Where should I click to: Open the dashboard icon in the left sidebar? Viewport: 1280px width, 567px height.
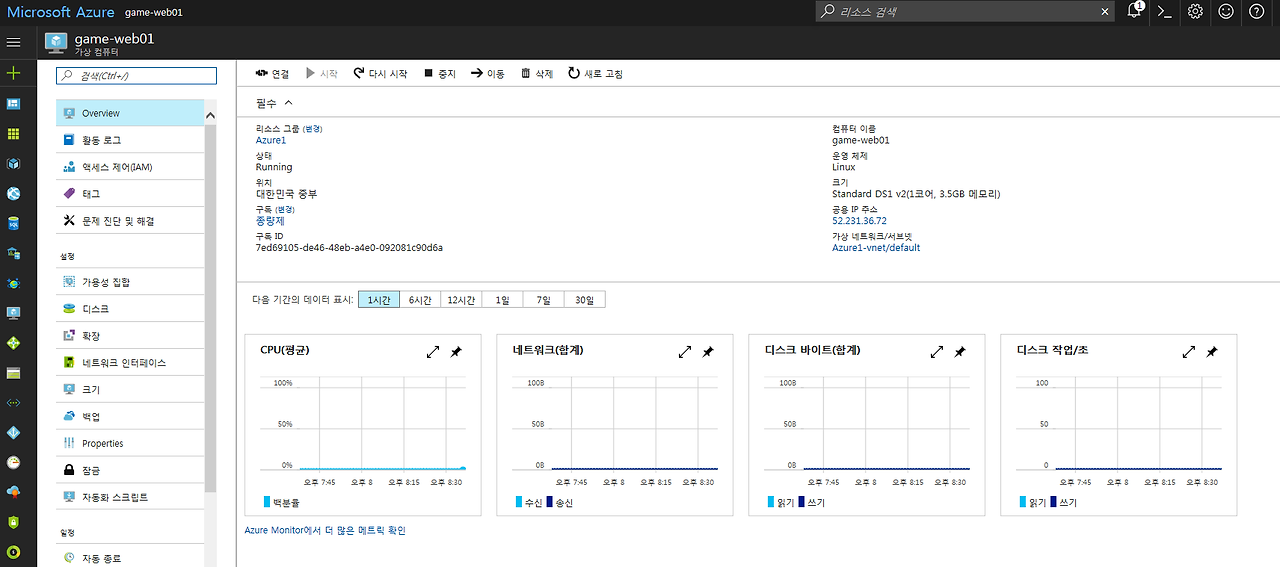(x=13, y=103)
